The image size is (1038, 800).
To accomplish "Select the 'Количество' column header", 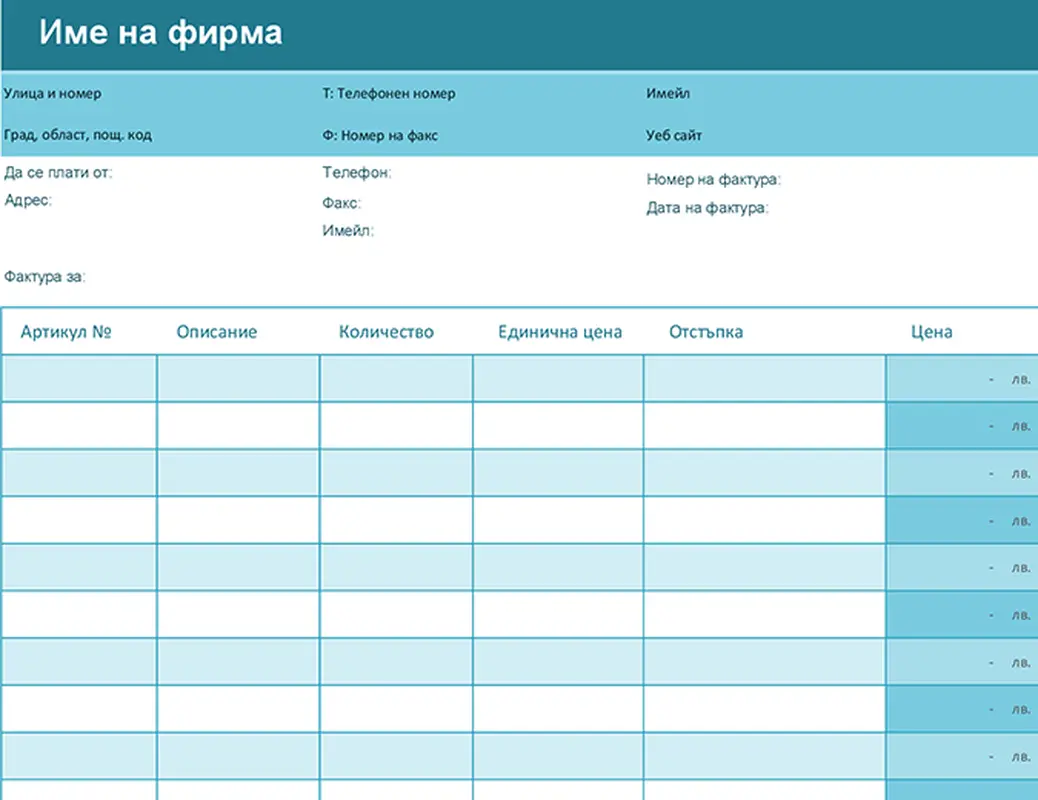I will (386, 332).
